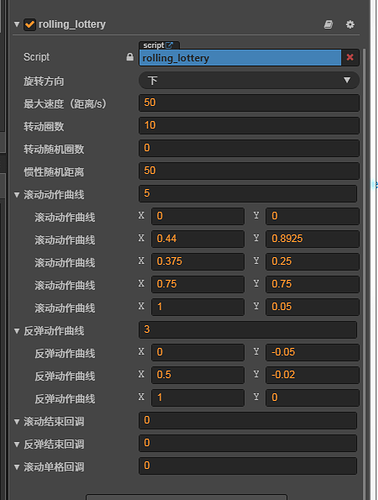Edit the 滚动结束回调 count field
Screen dimensions: 378x500
click(248, 420)
